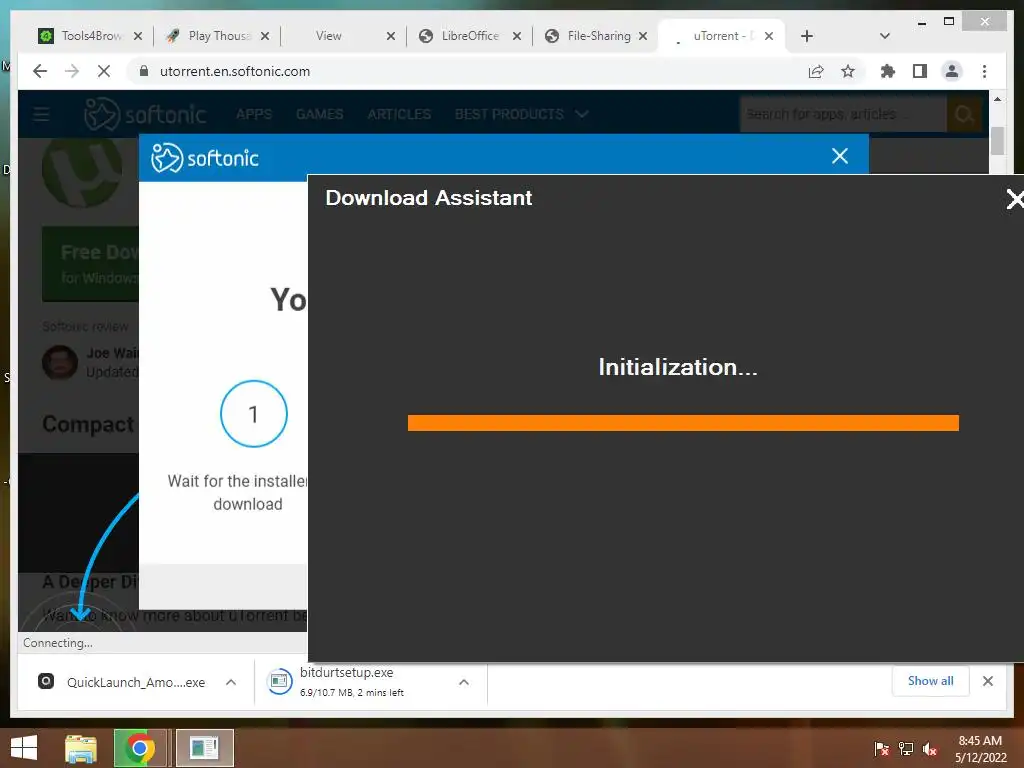The image size is (1024, 768).
Task: Click the Action Center flag tray icon
Action: pyautogui.click(x=881, y=748)
